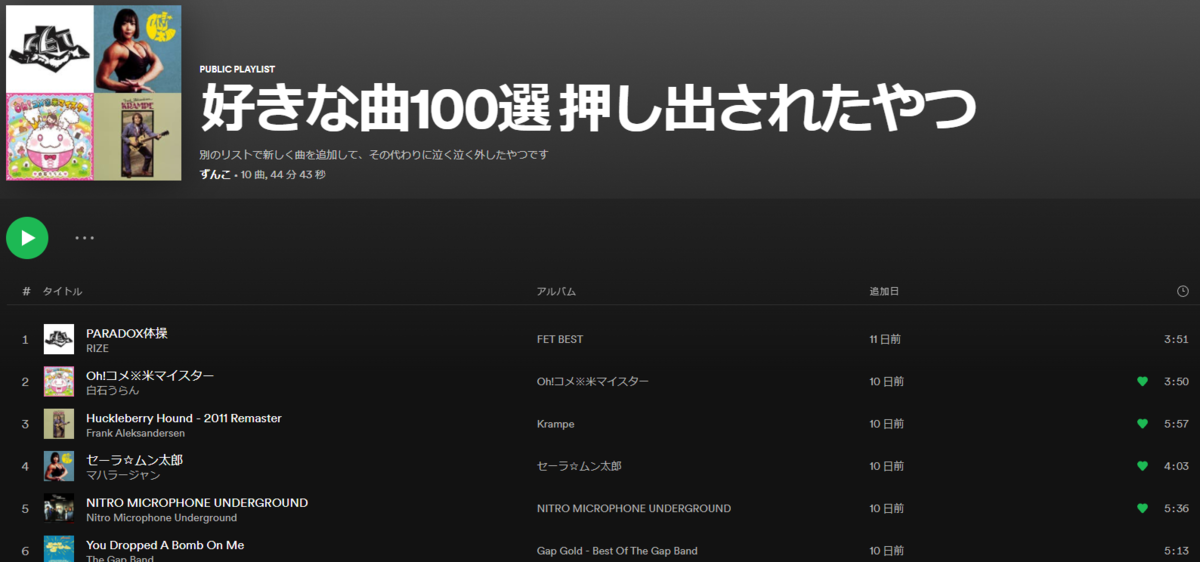This screenshot has height=562, width=1200.
Task: Open playlist owner すんこ profile
Action: 214,175
